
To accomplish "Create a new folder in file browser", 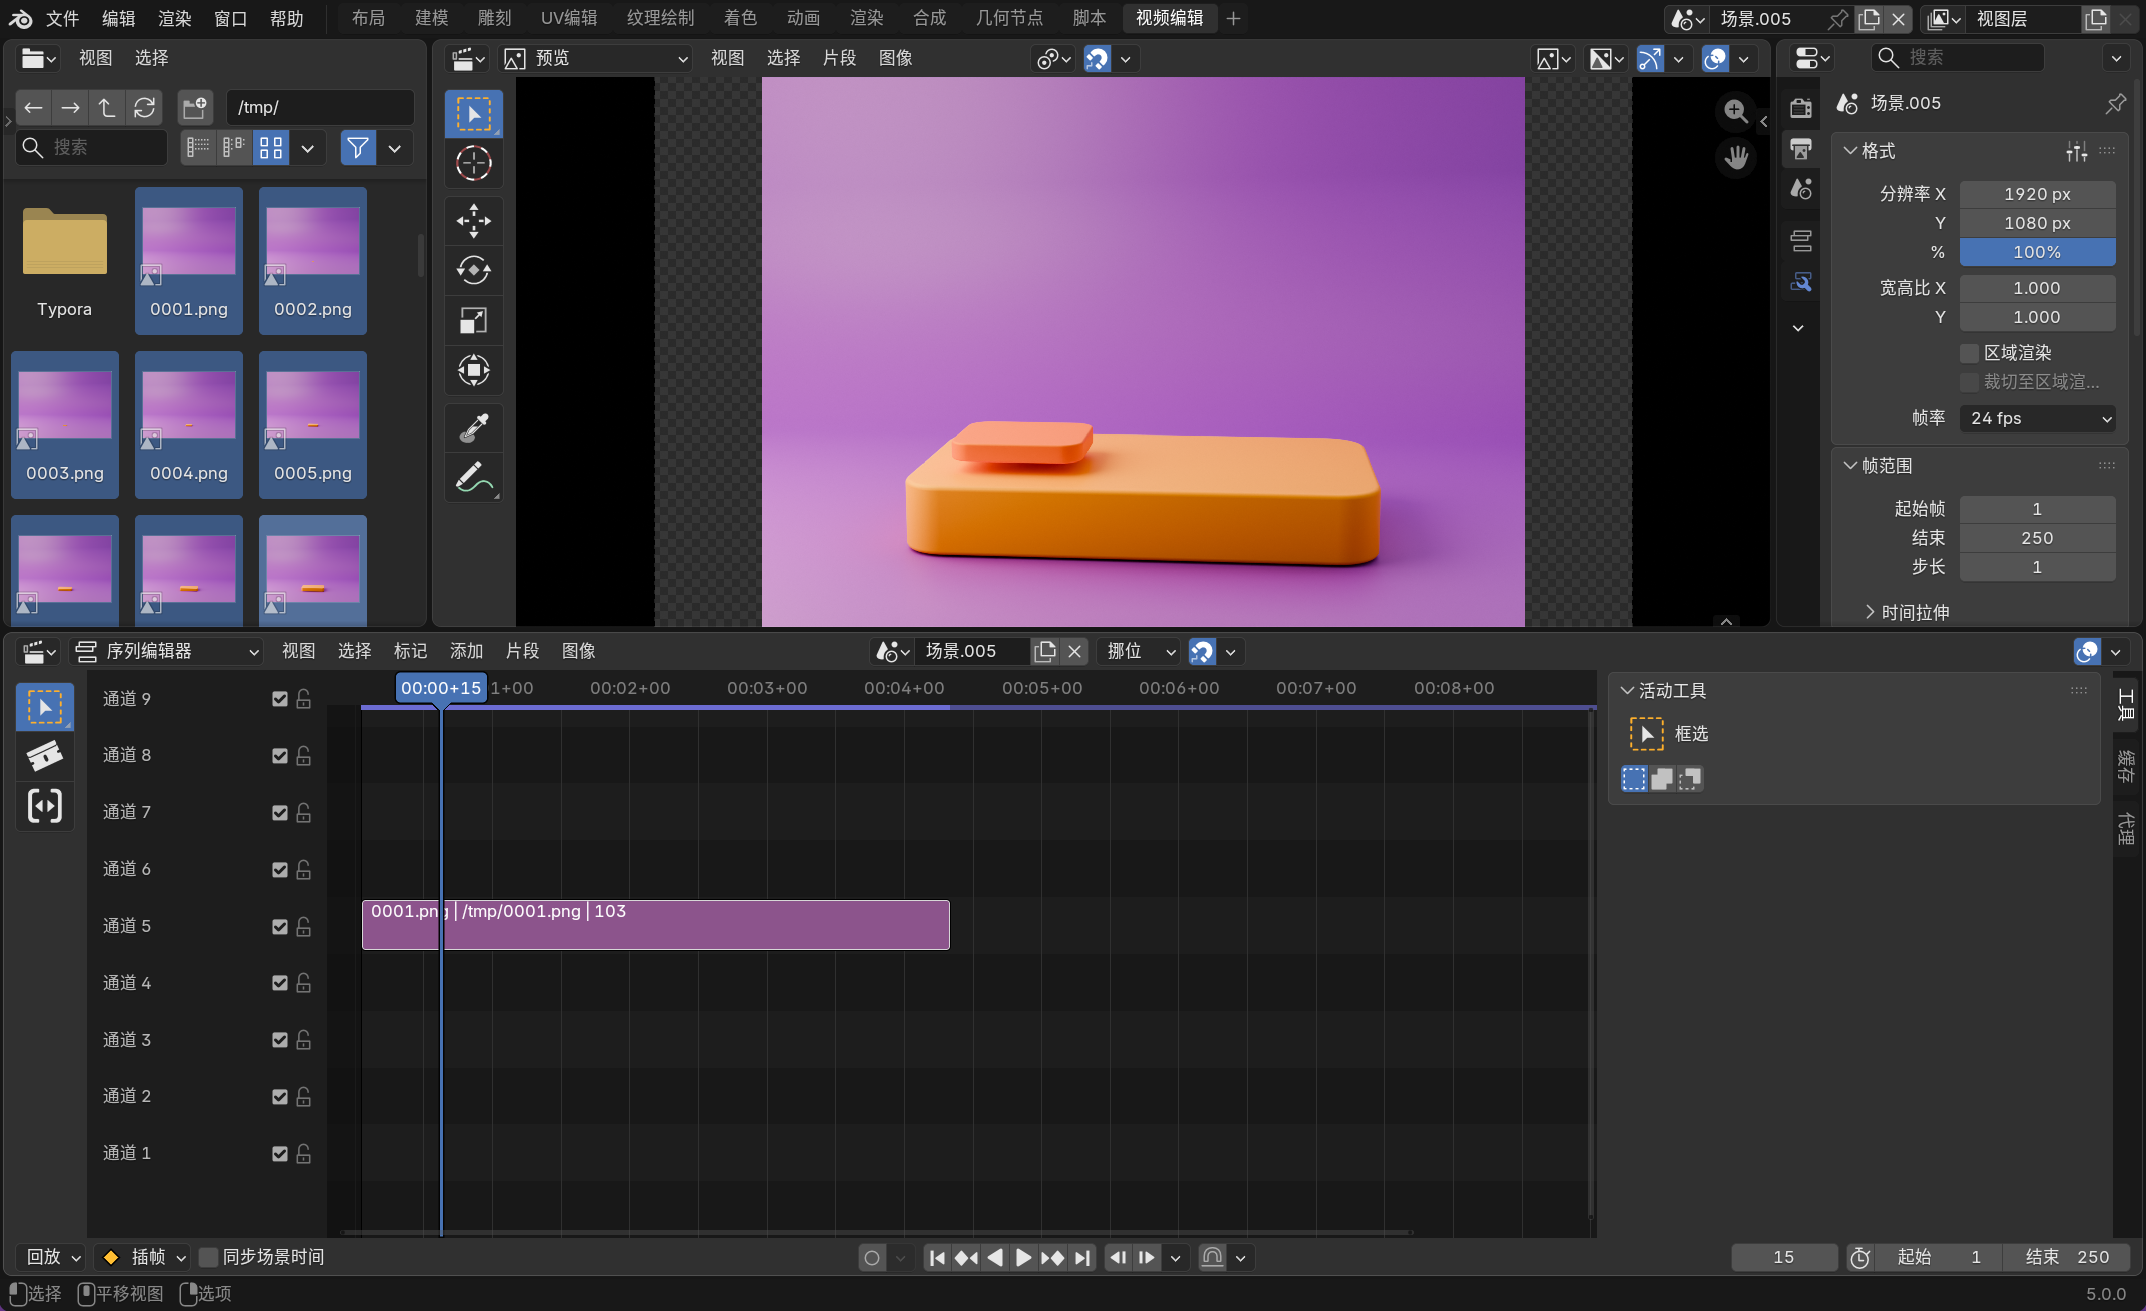I will click(x=194, y=107).
